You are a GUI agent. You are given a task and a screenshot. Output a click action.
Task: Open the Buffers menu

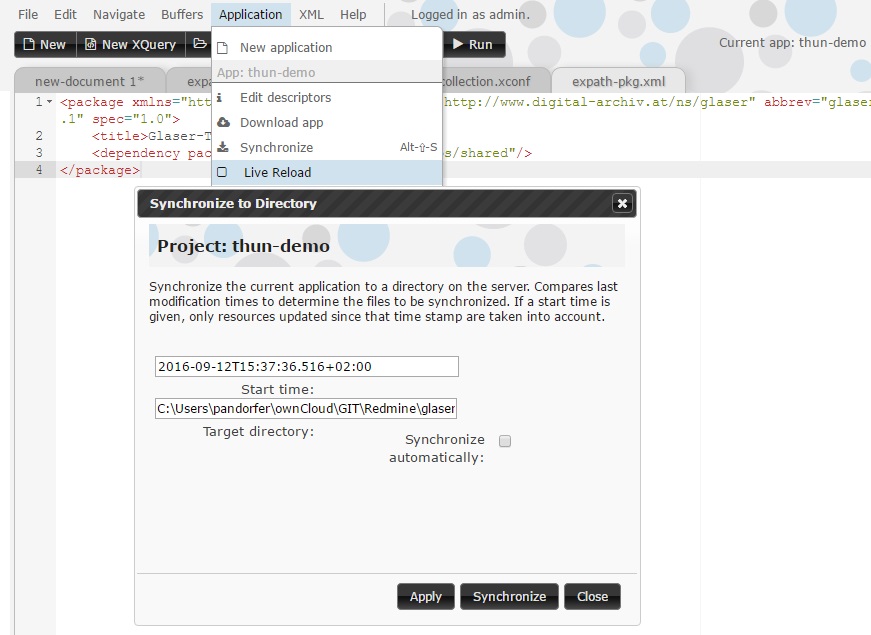[x=182, y=14]
